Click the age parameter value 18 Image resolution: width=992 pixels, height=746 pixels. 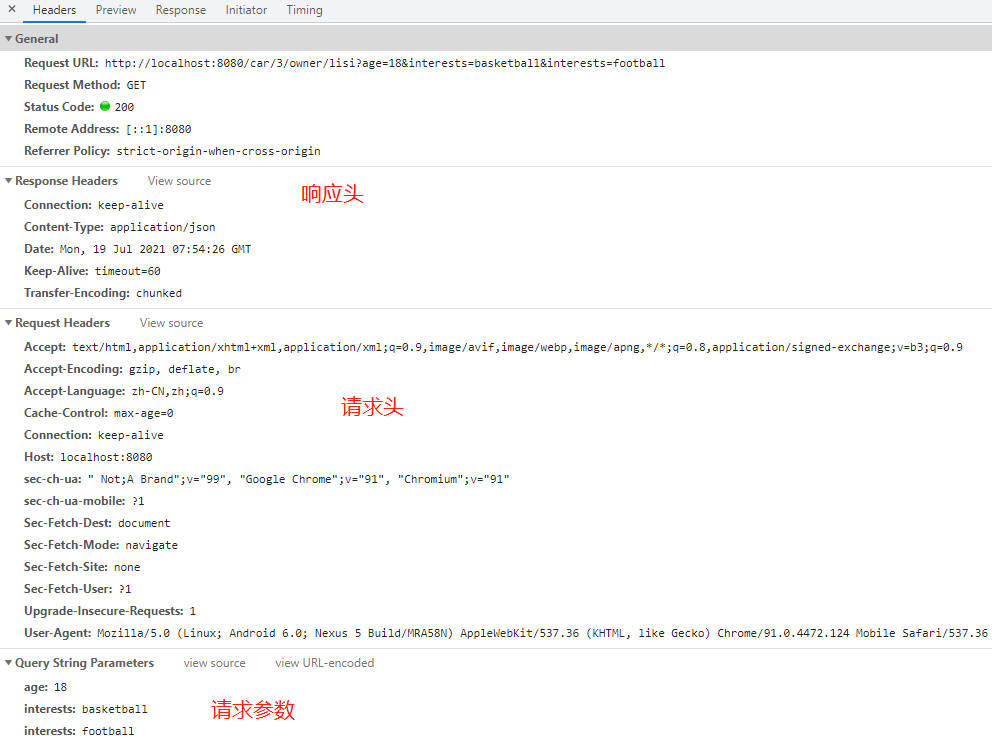tap(61, 687)
